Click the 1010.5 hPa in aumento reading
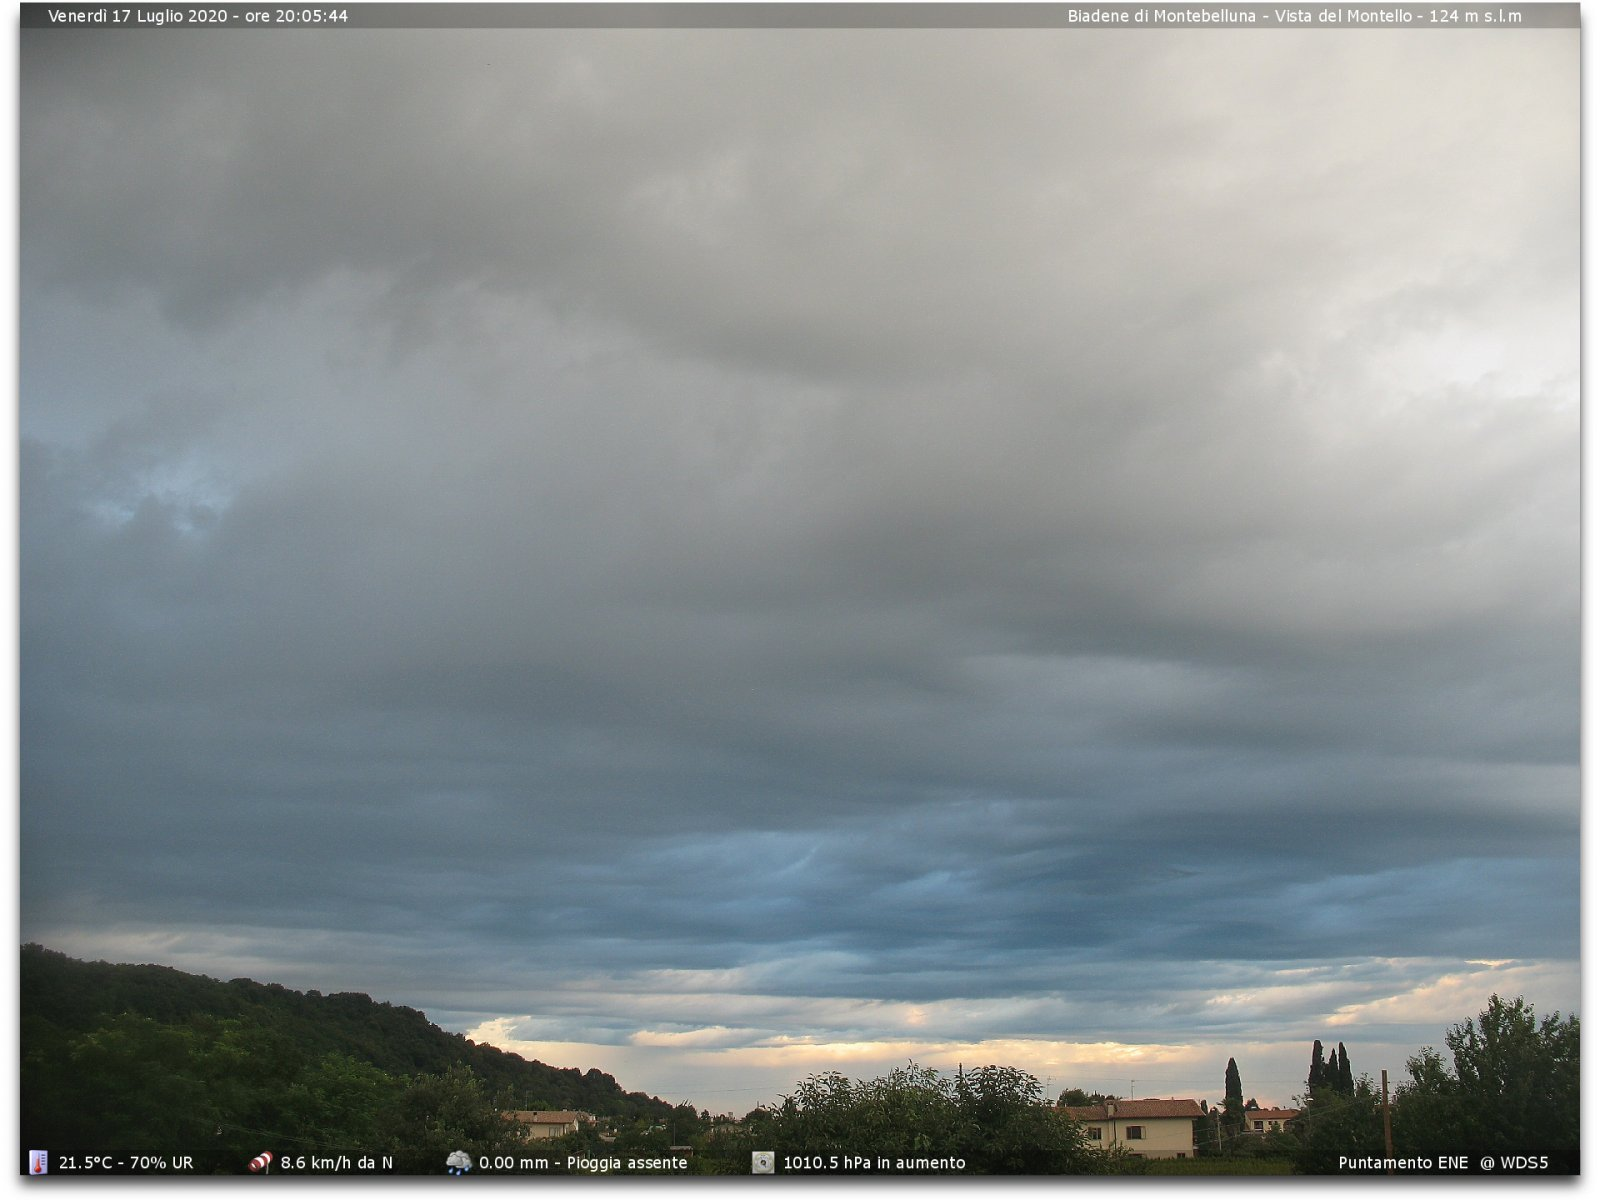1600x1200 pixels. [874, 1163]
